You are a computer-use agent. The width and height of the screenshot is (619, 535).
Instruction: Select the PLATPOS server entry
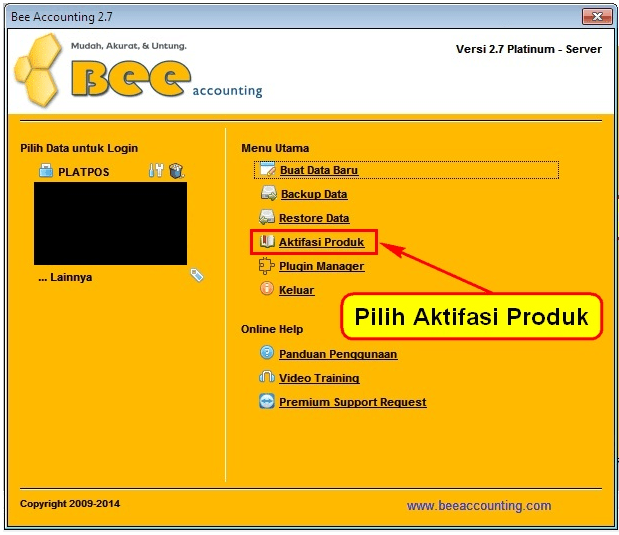pyautogui.click(x=82, y=172)
